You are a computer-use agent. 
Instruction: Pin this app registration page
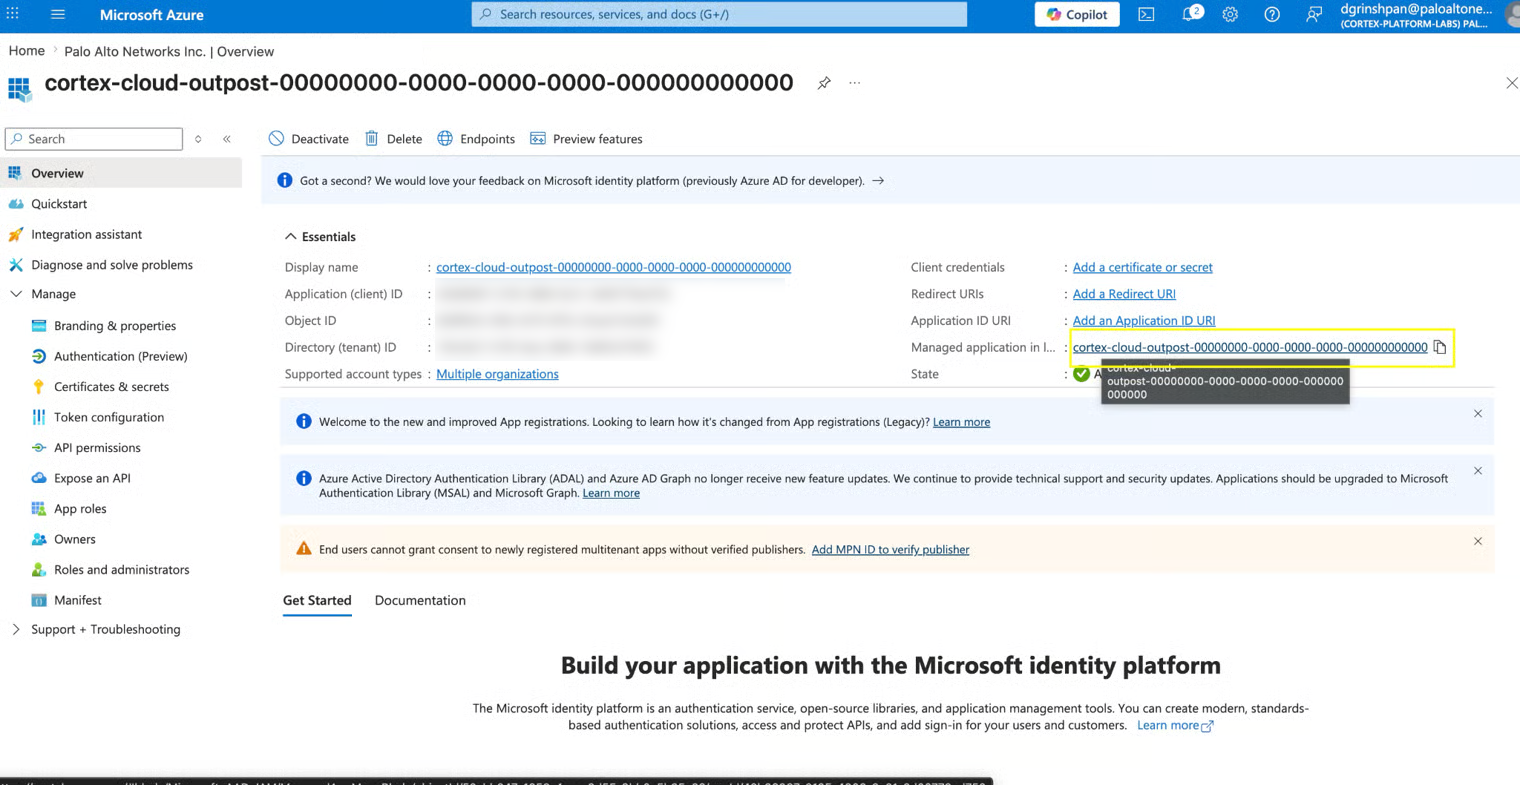coord(824,83)
